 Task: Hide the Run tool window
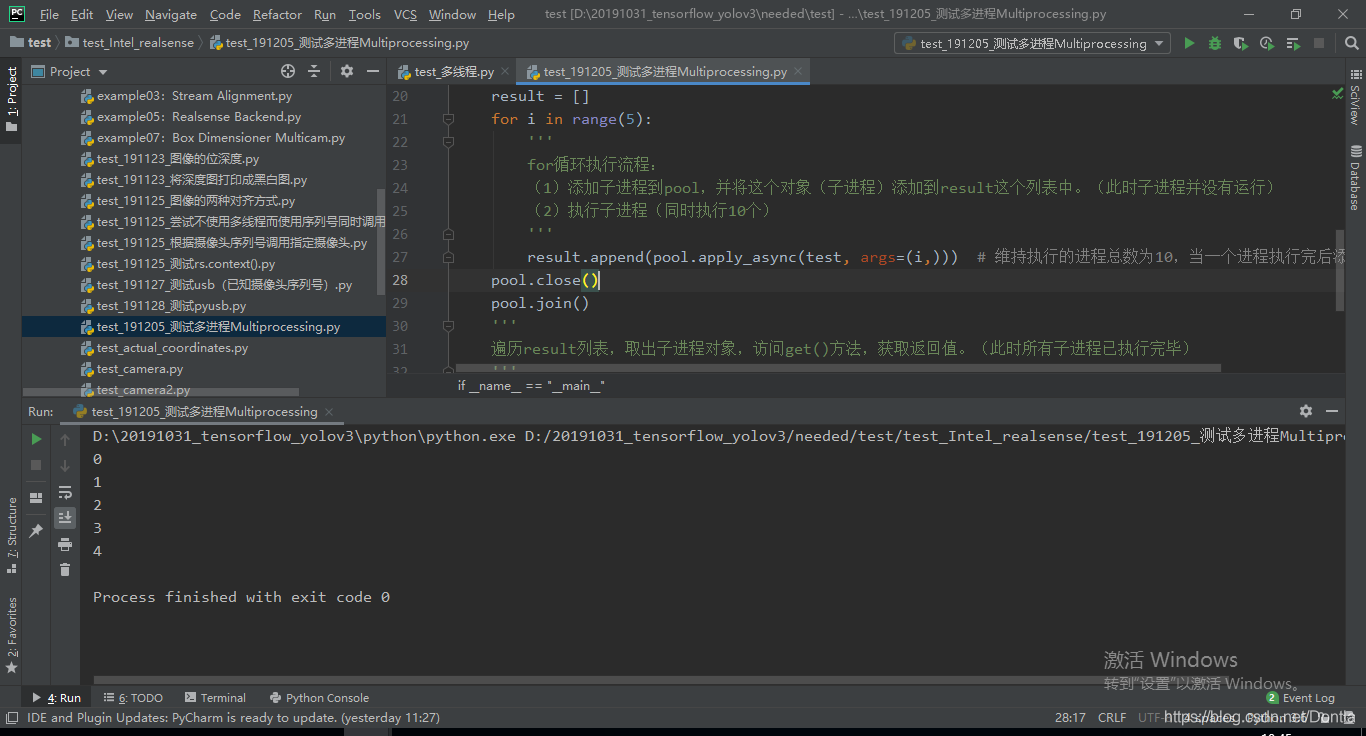1332,411
